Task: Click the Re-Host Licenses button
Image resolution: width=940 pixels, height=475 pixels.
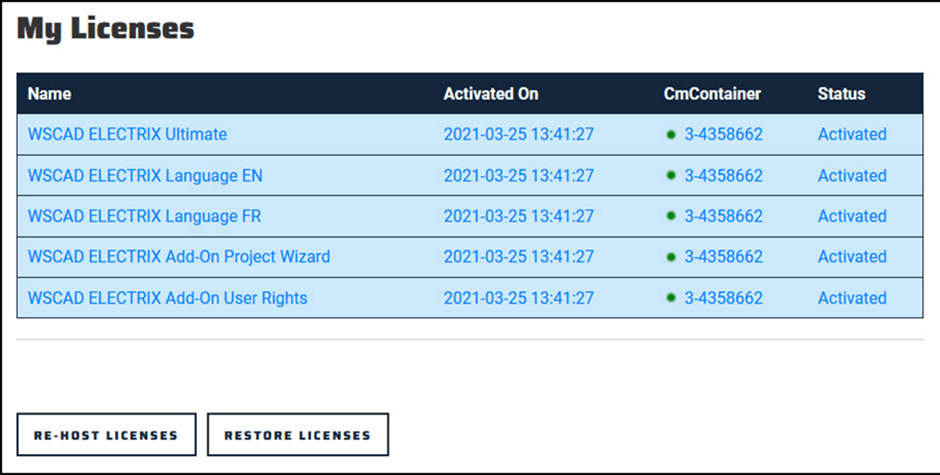Action: [106, 435]
